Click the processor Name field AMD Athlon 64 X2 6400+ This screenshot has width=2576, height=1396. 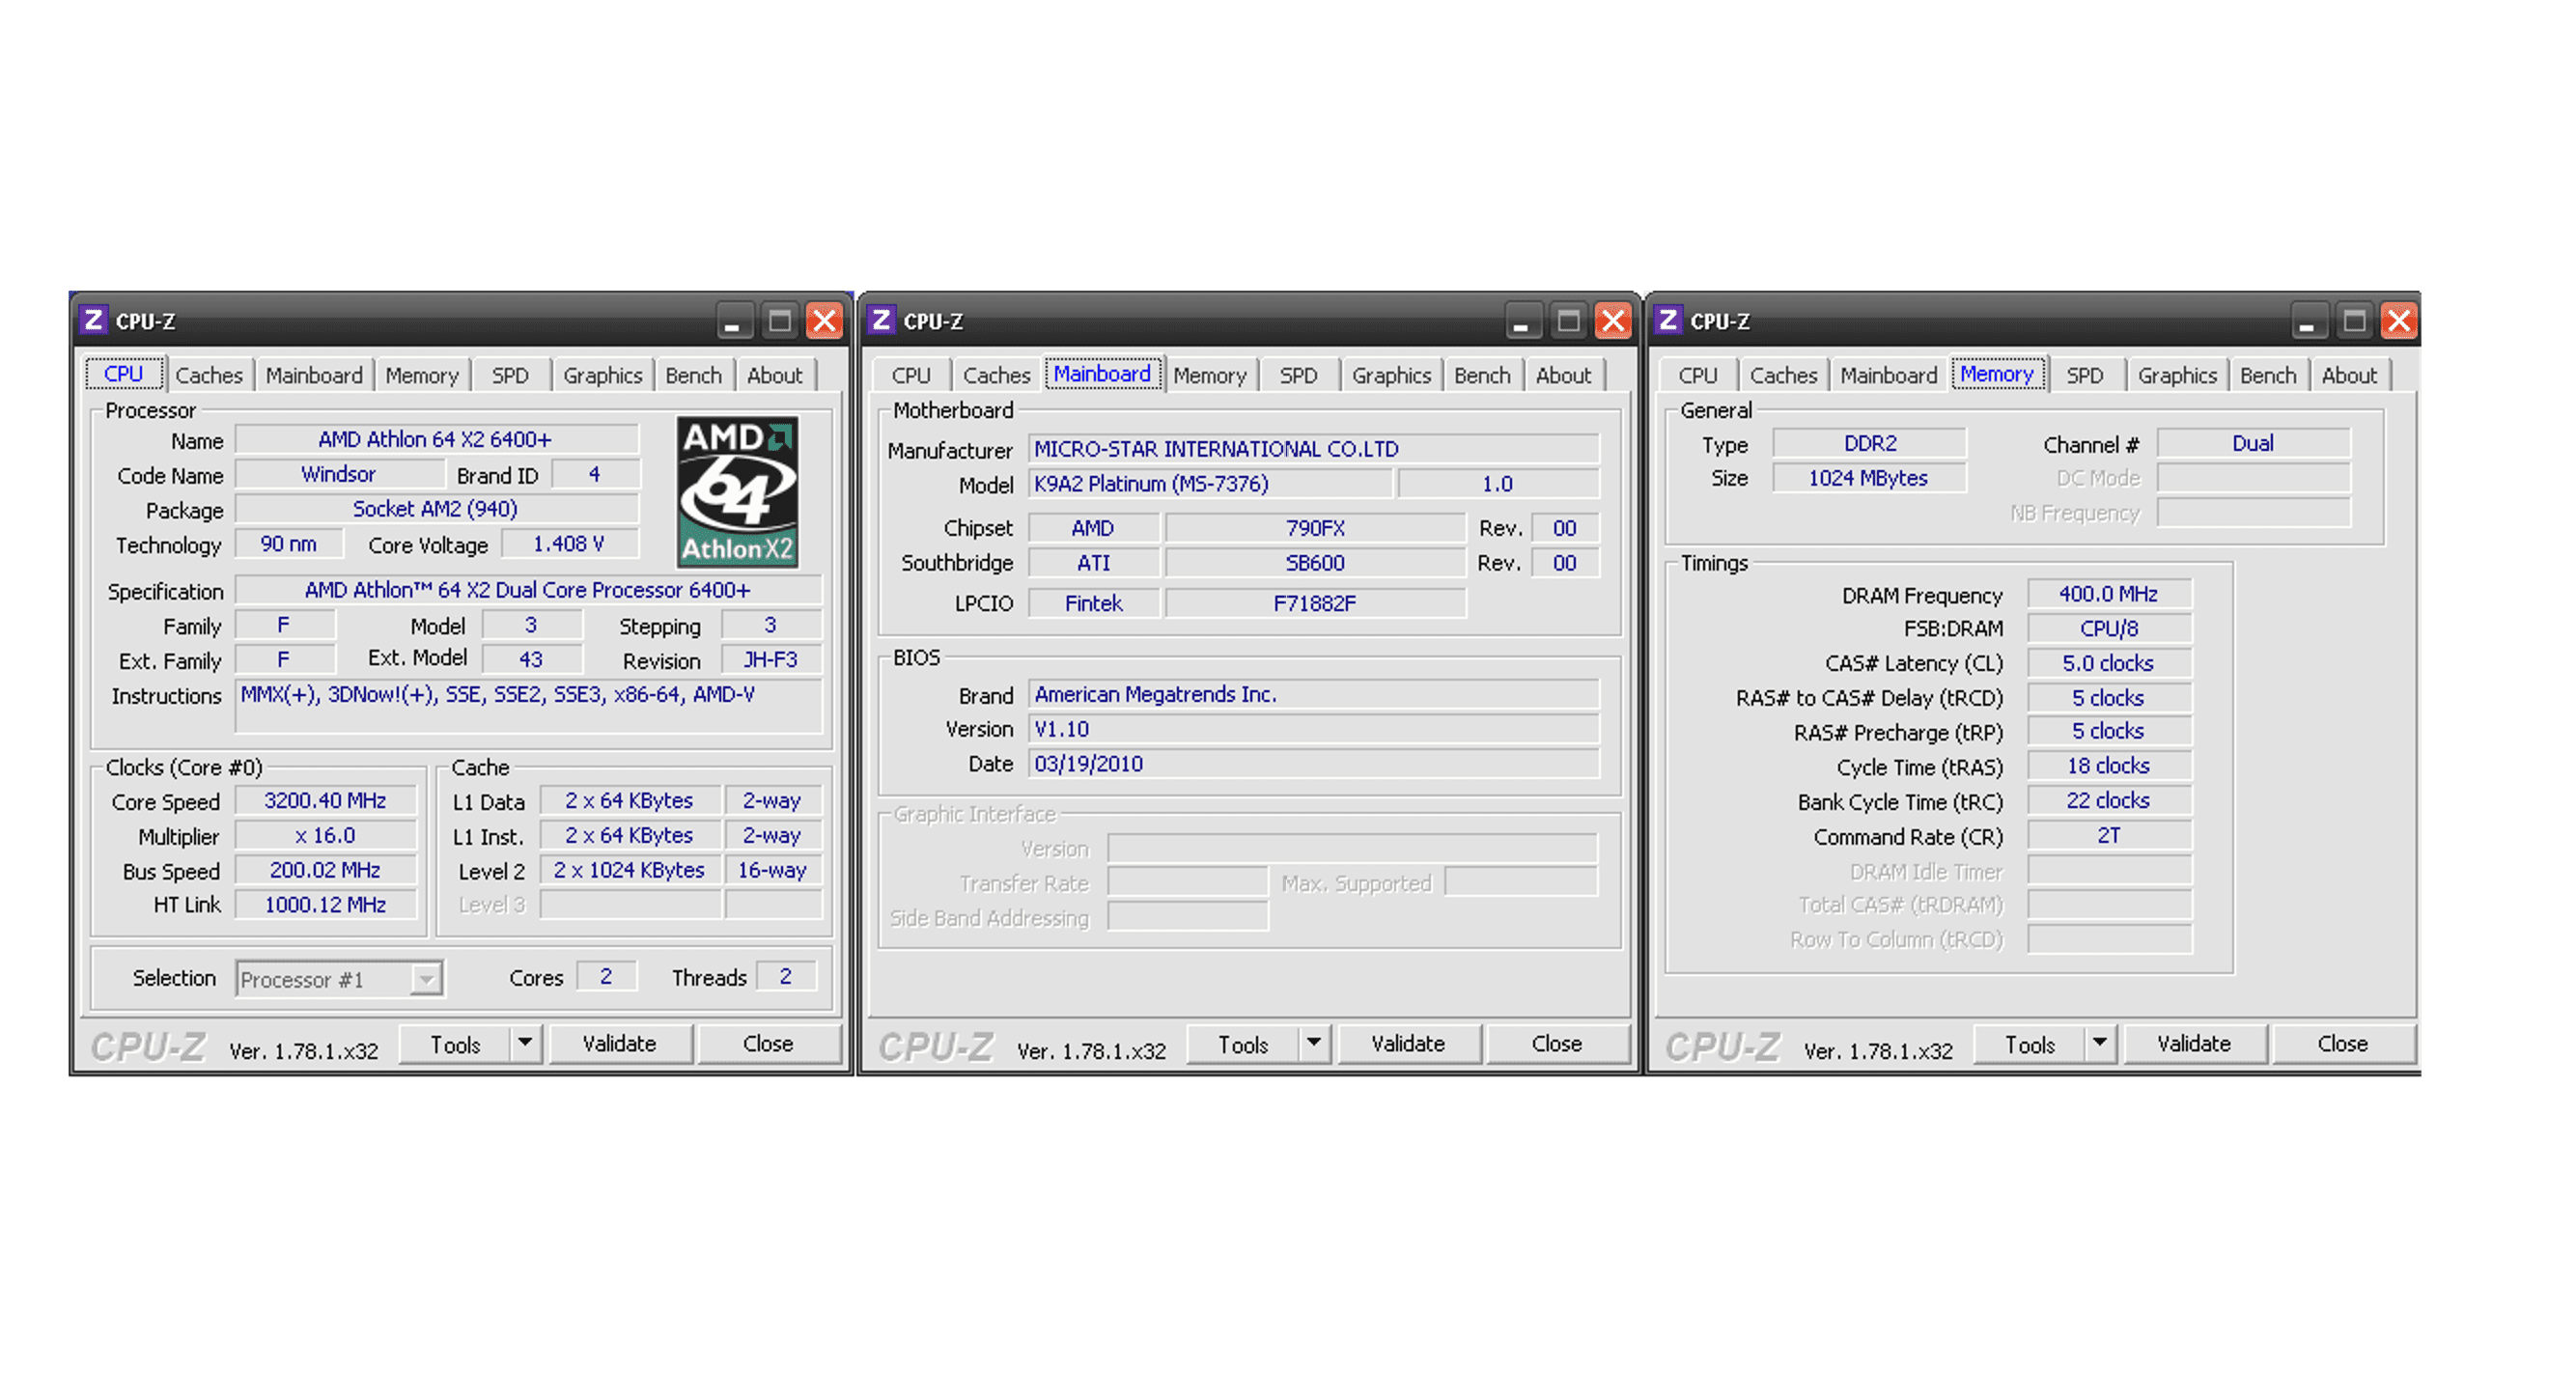coord(436,440)
